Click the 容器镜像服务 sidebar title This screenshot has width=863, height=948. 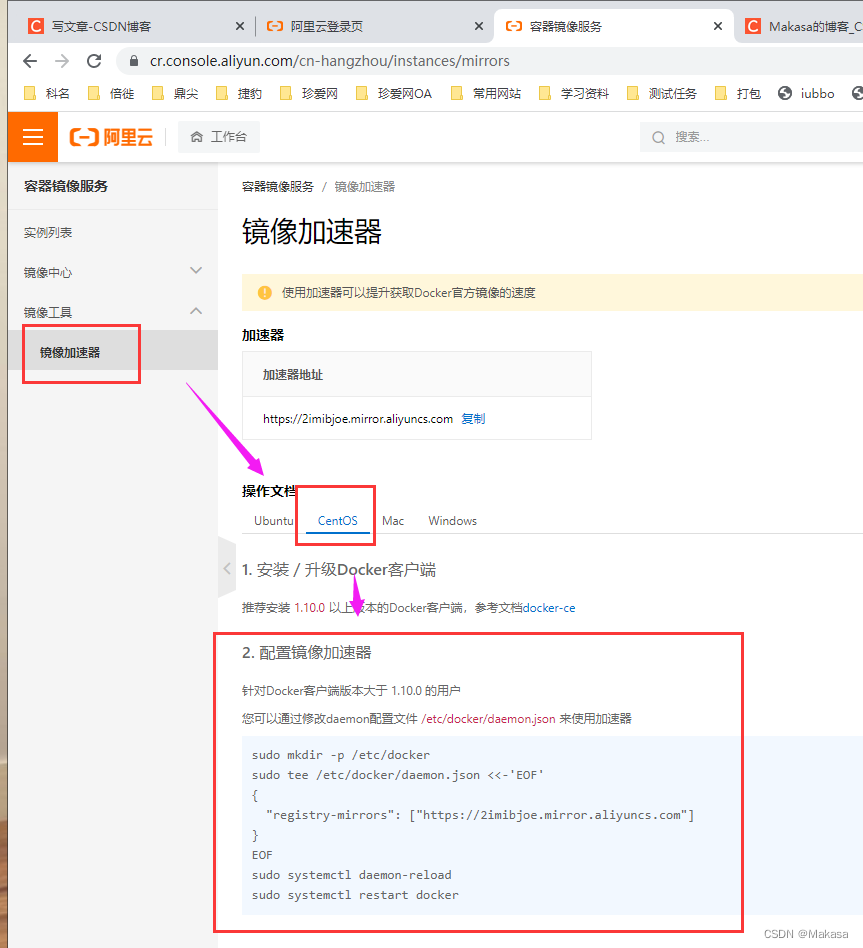pyautogui.click(x=66, y=186)
